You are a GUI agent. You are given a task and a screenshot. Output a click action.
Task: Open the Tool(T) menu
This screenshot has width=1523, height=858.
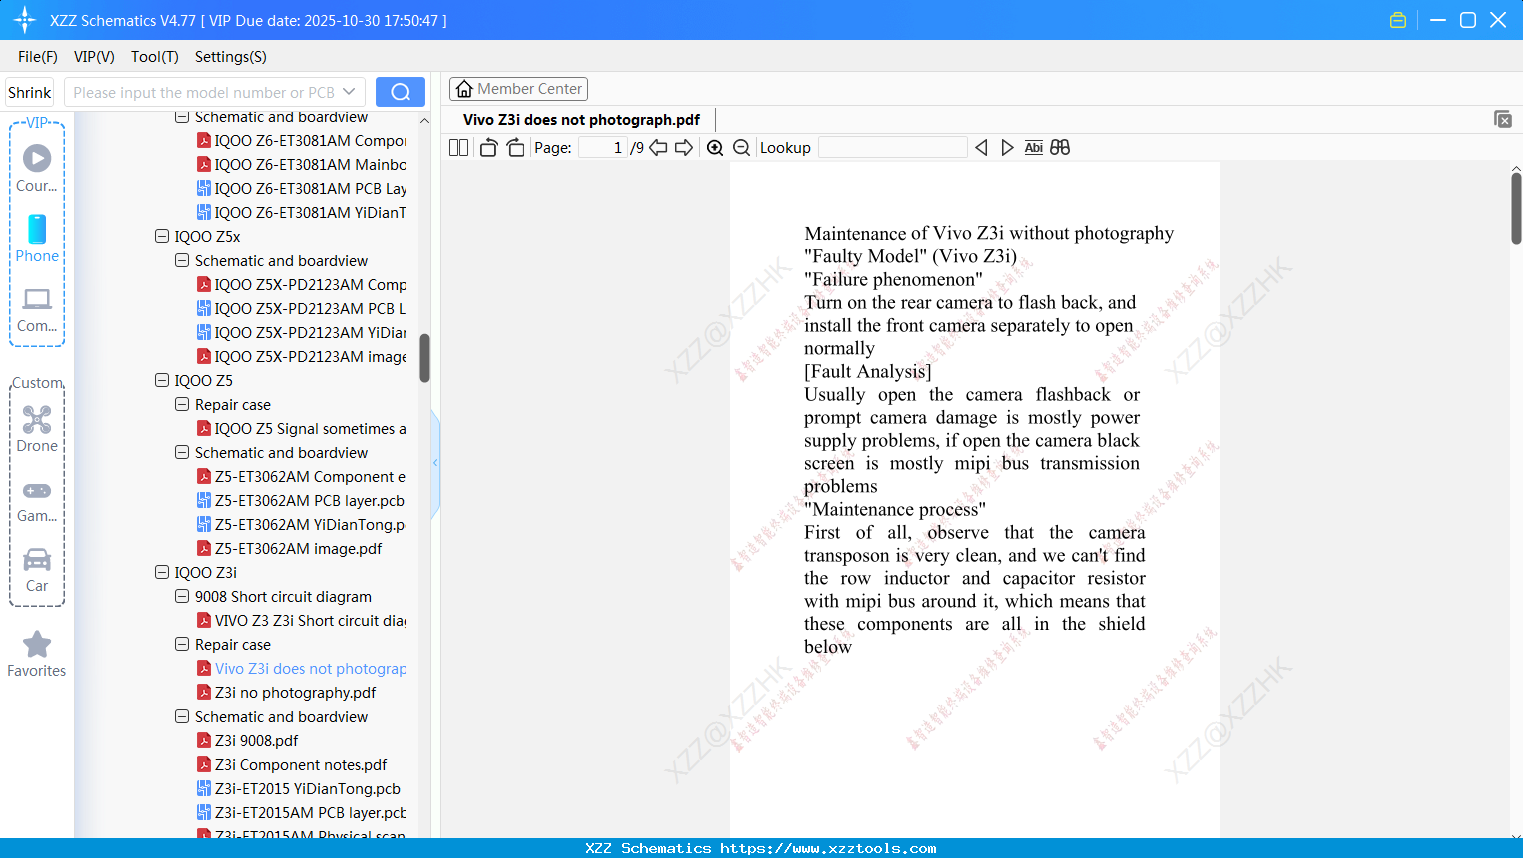(x=155, y=57)
